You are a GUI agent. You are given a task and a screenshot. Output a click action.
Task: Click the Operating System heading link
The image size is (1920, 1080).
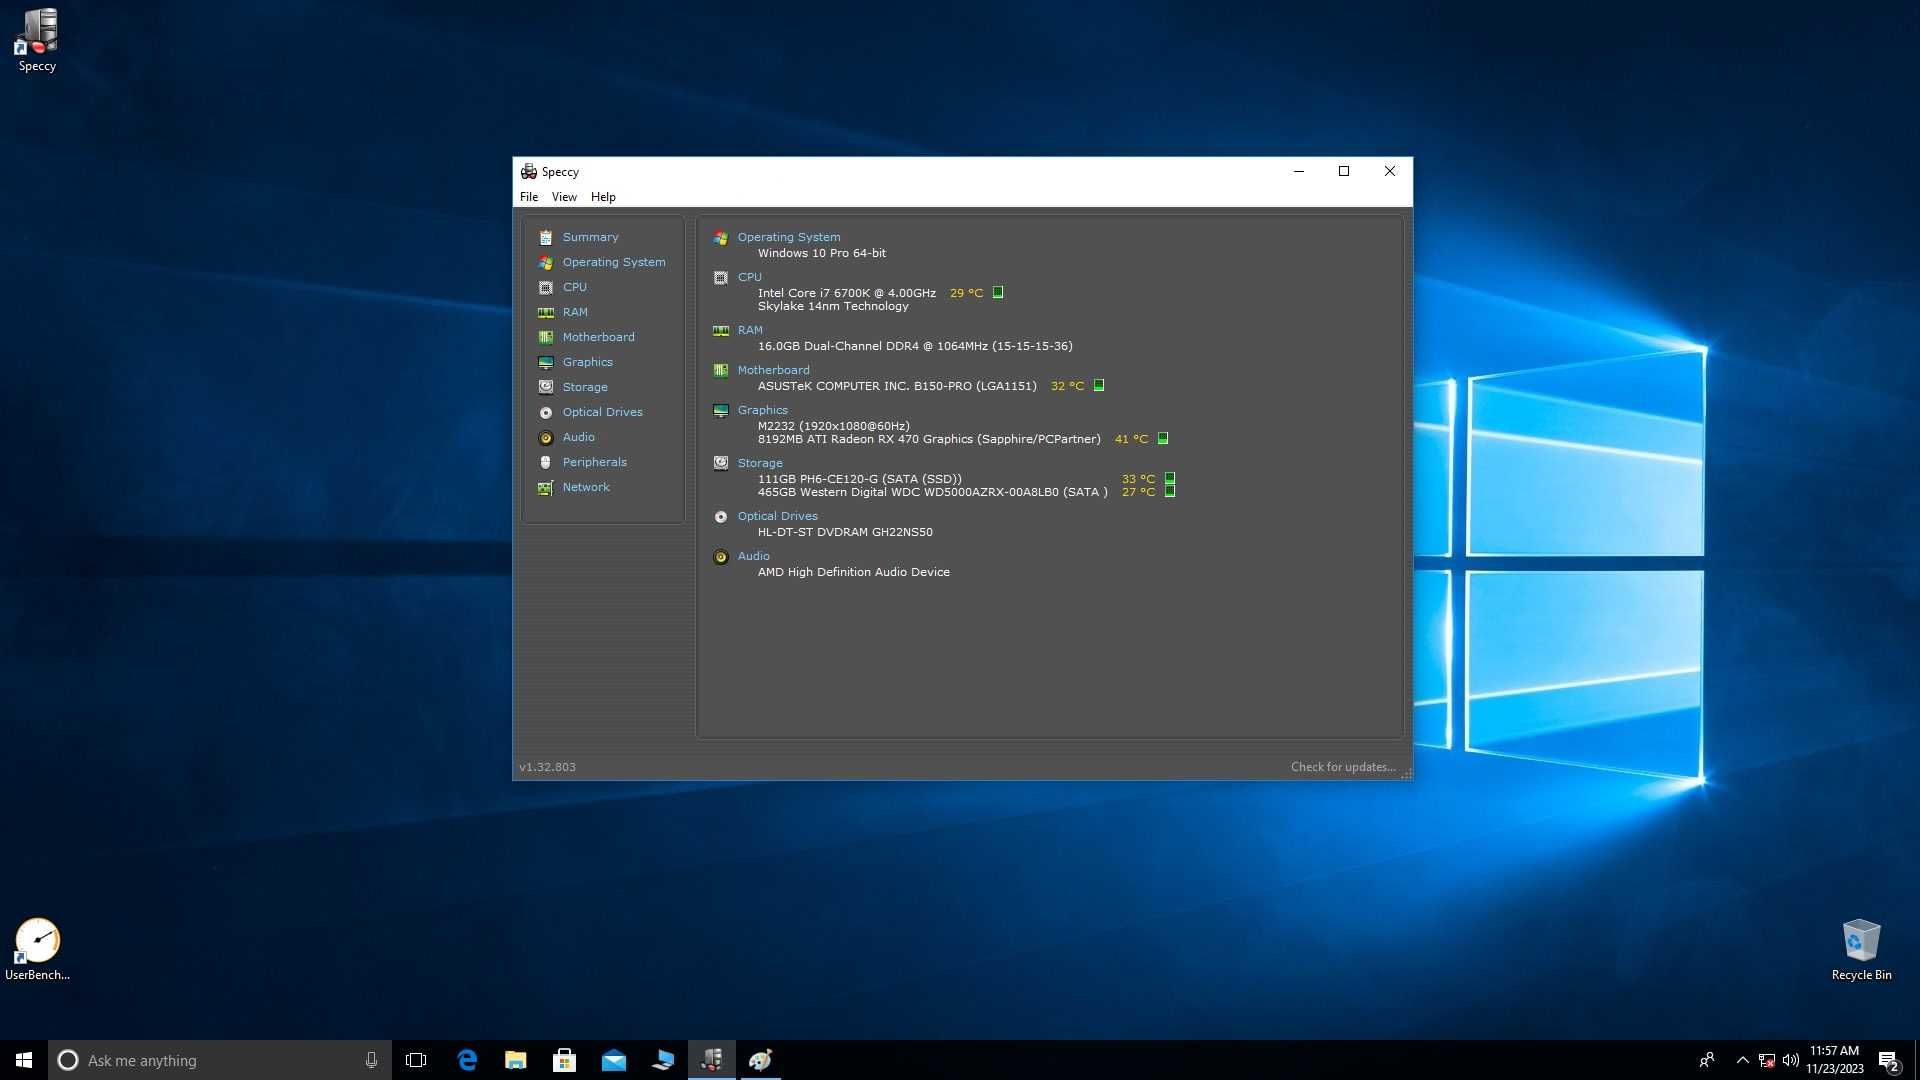point(789,237)
